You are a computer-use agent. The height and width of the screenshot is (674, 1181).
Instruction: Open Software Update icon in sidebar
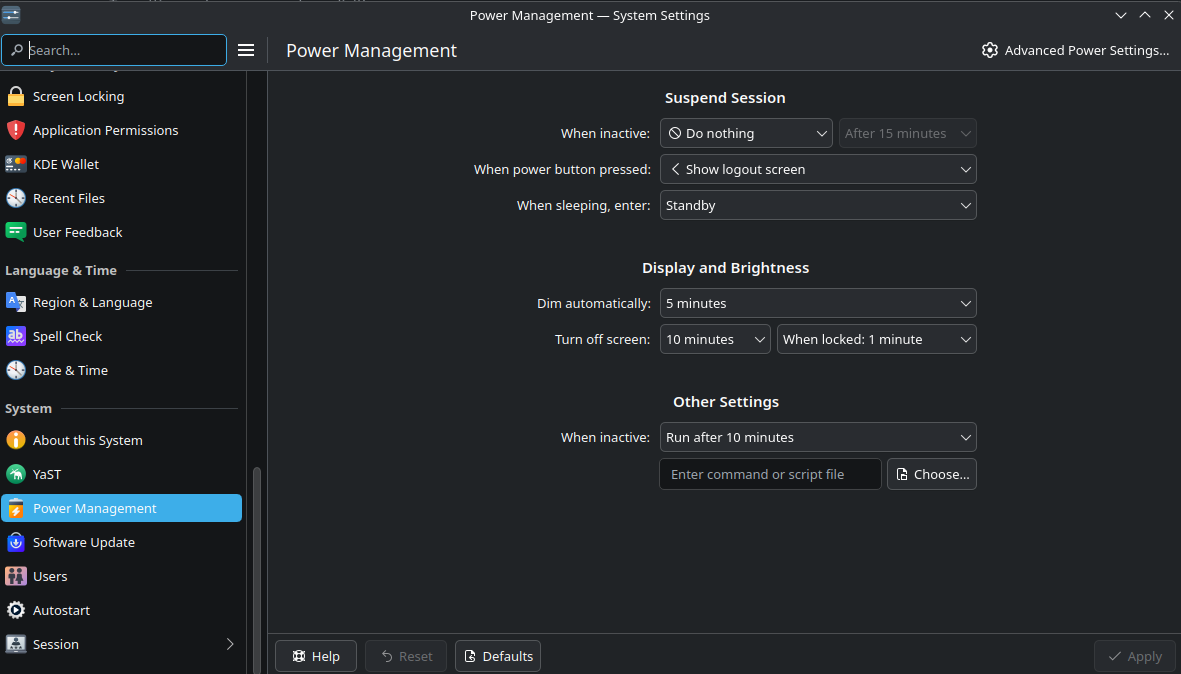click(16, 543)
